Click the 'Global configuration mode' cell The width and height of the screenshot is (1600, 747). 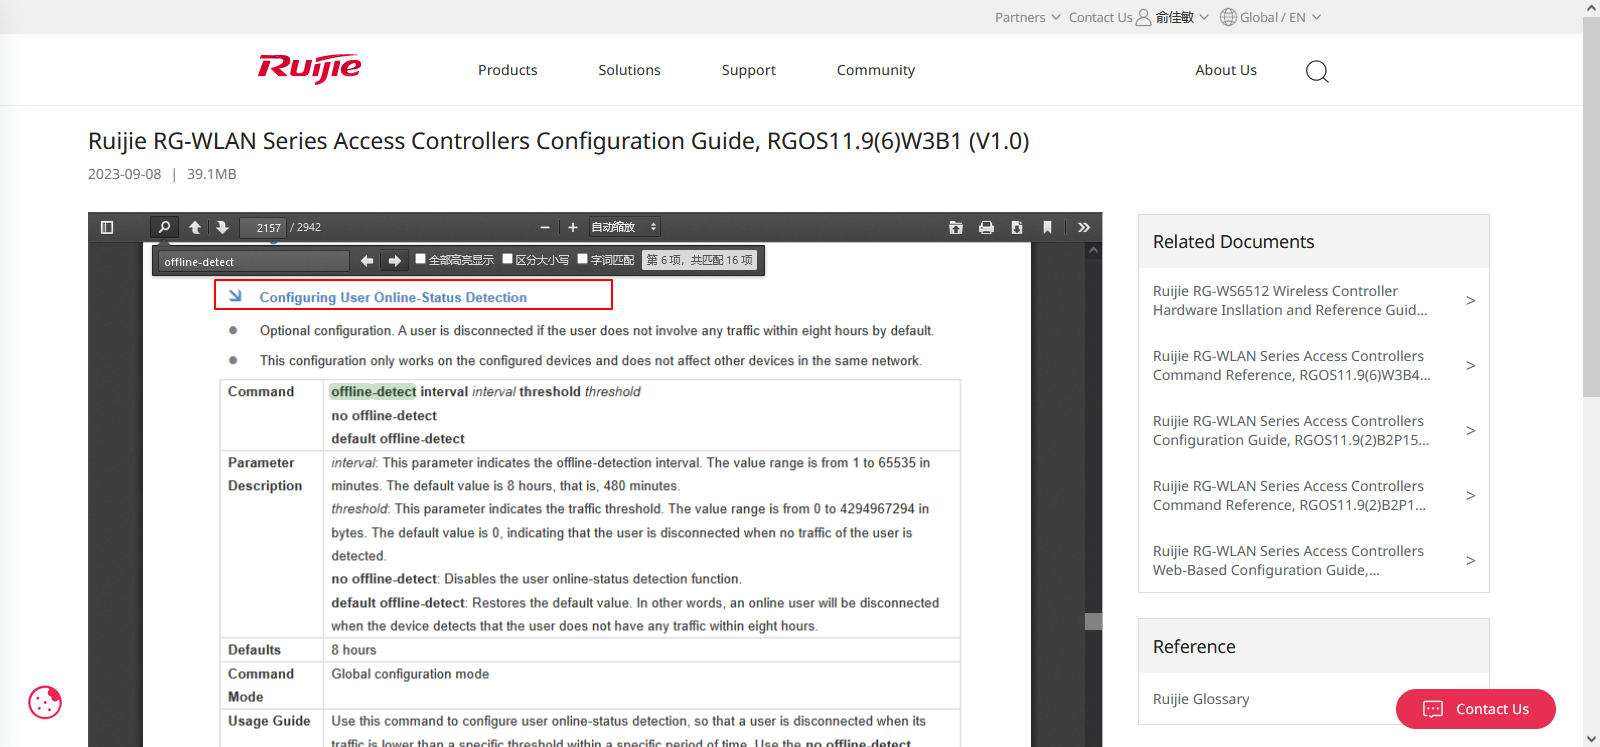tap(410, 674)
